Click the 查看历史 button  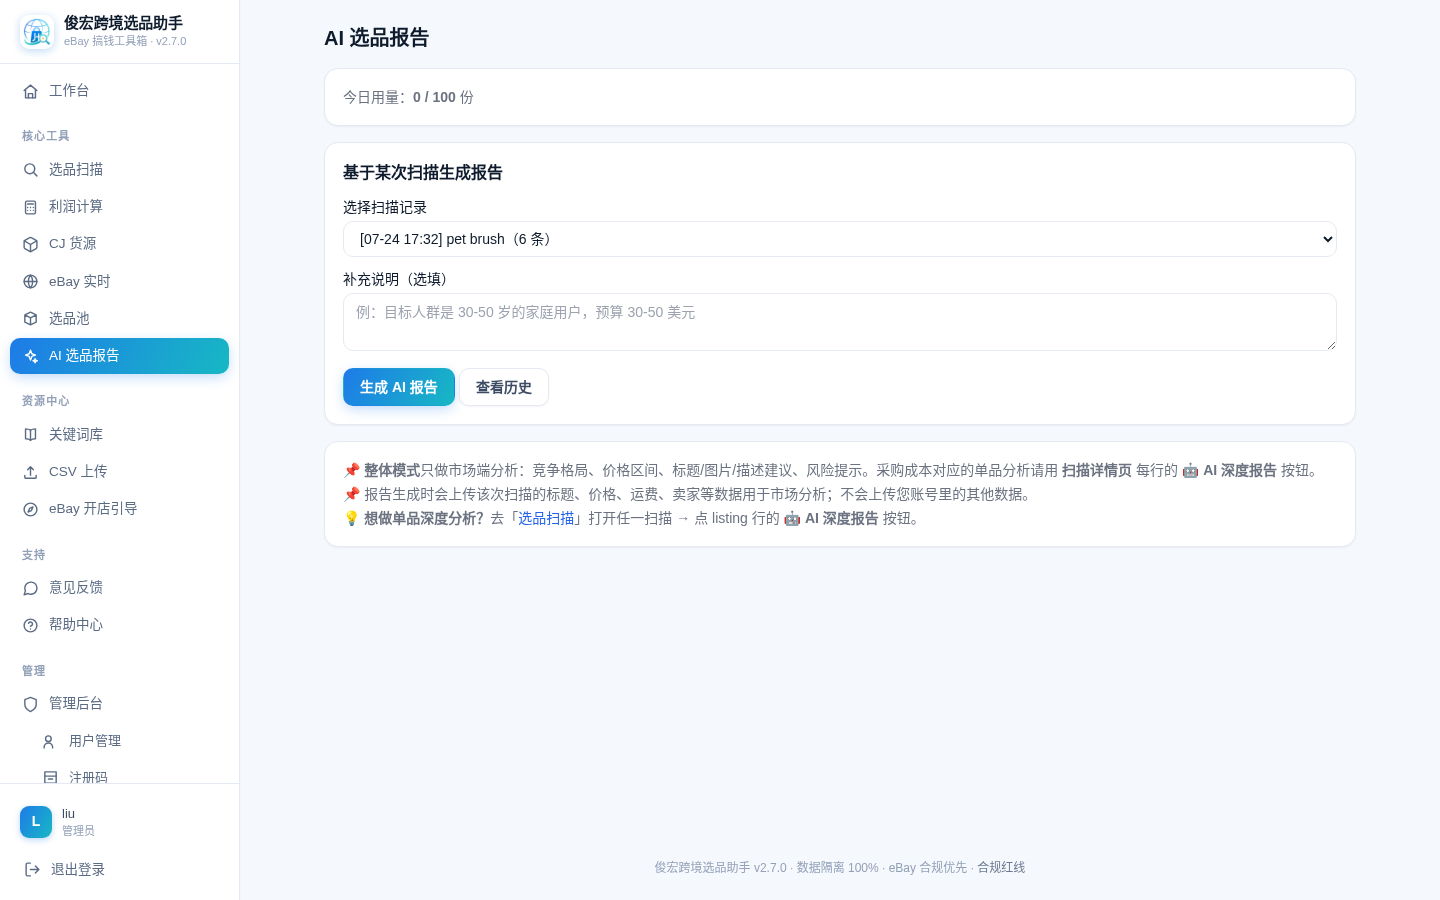[x=504, y=387]
